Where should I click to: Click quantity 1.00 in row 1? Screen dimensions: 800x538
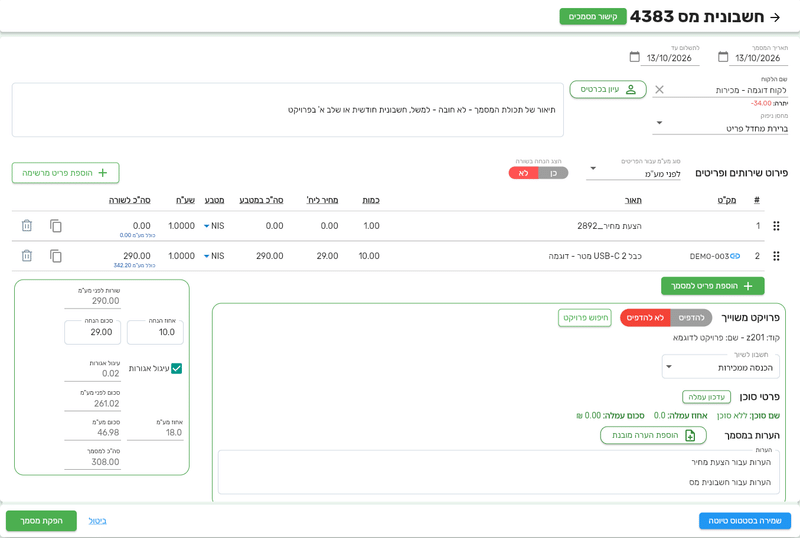pyautogui.click(x=371, y=226)
